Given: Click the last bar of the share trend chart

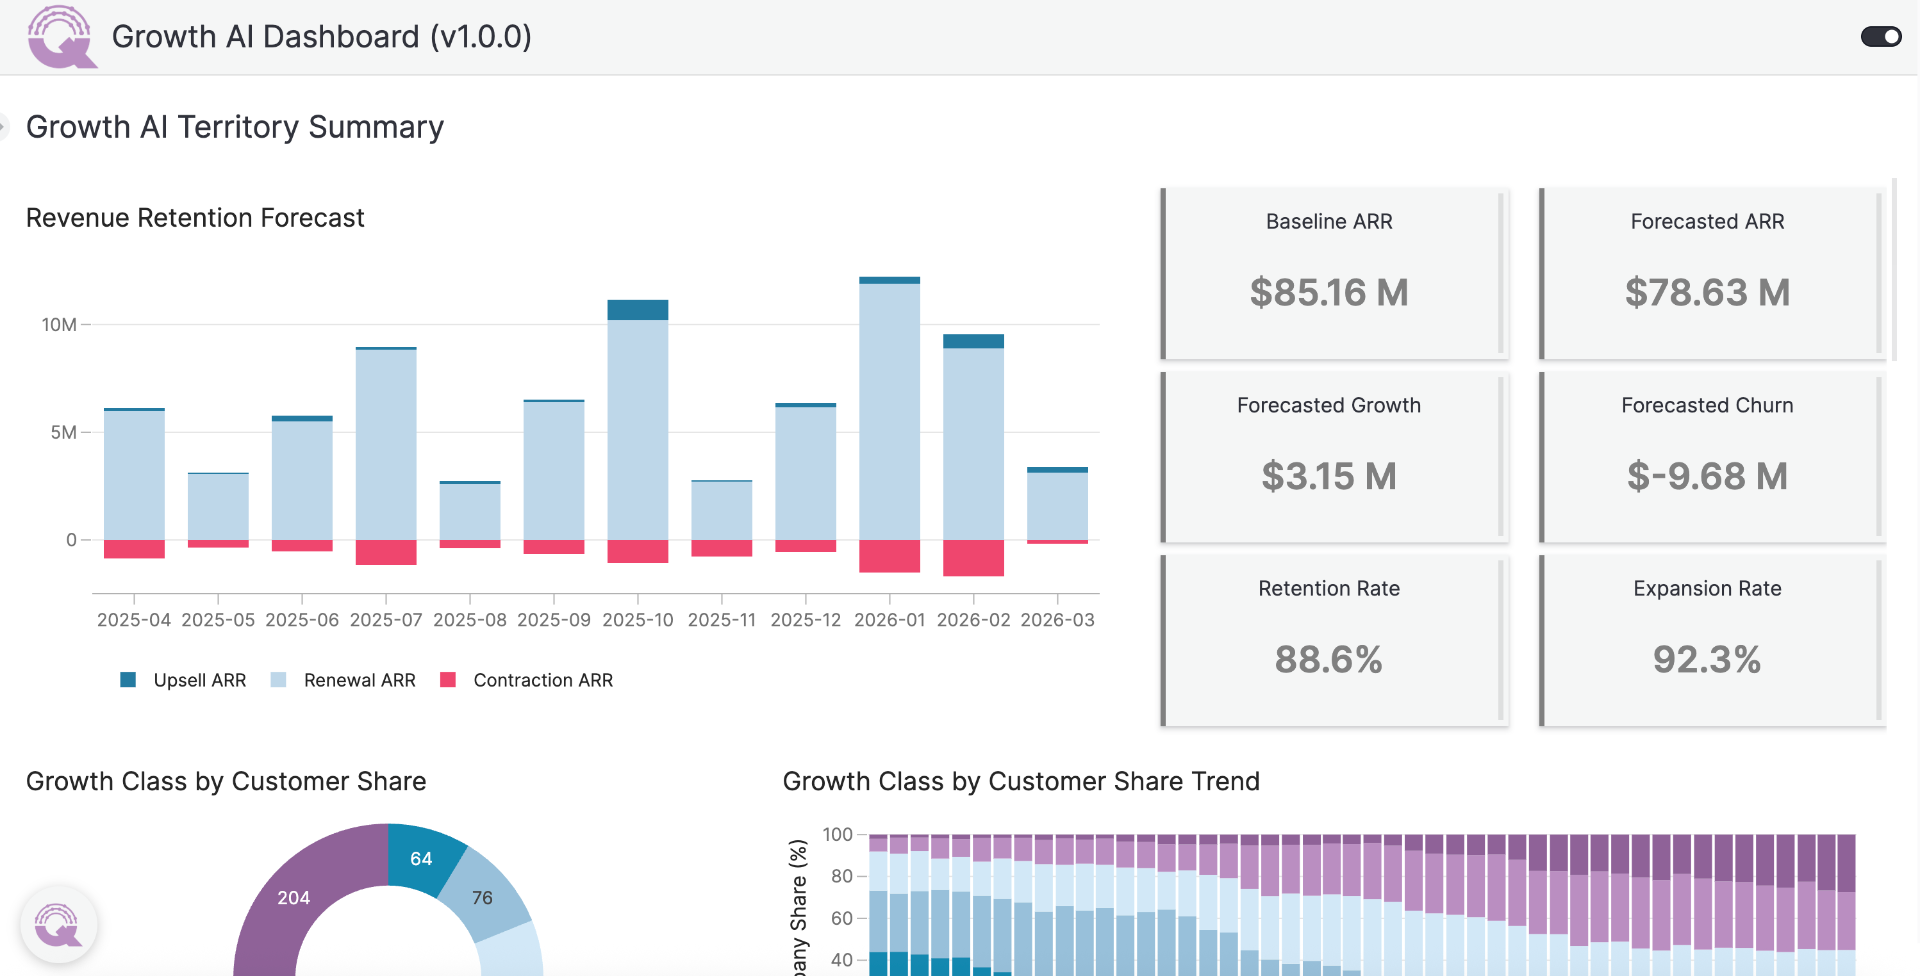Looking at the screenshot, I should [x=1846, y=905].
